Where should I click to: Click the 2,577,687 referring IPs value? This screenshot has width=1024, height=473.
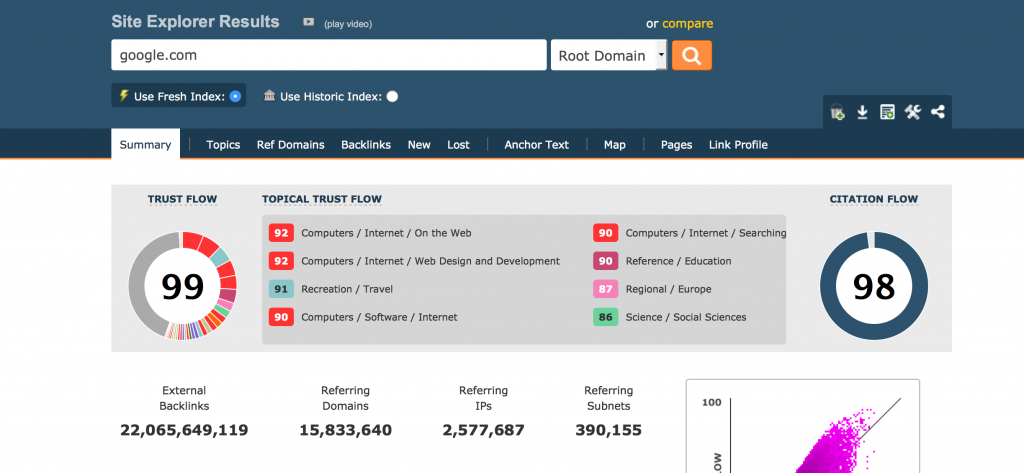(483, 430)
